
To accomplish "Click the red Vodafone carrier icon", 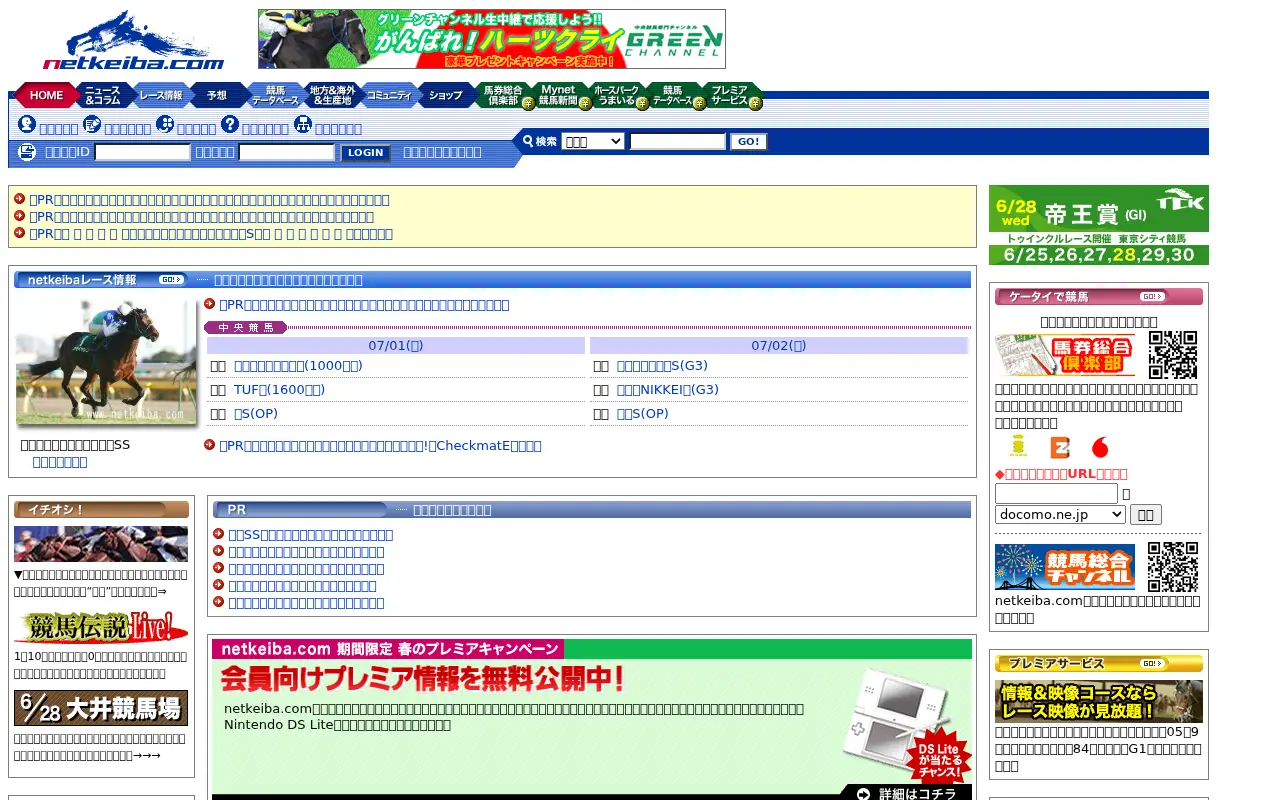I will pyautogui.click(x=1100, y=447).
